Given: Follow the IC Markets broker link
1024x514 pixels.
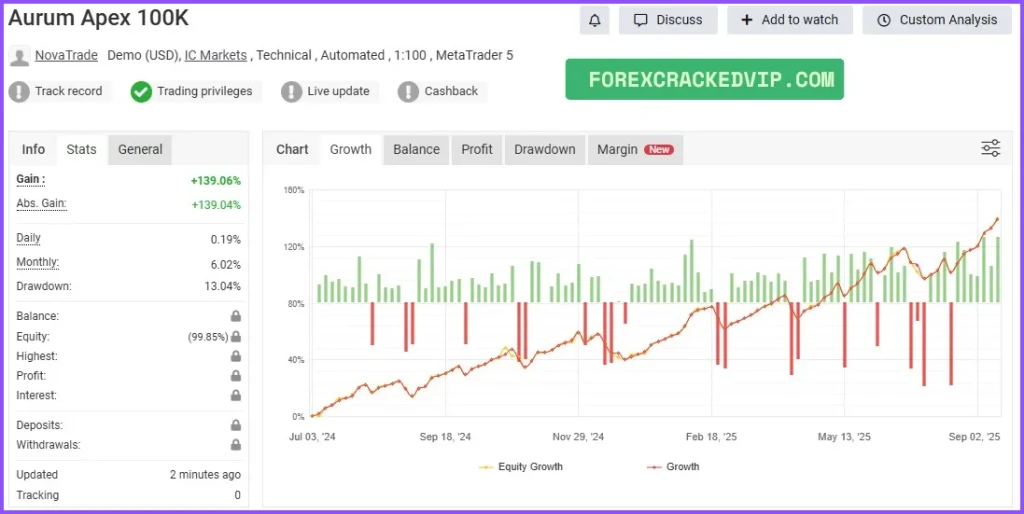Looking at the screenshot, I should [215, 56].
